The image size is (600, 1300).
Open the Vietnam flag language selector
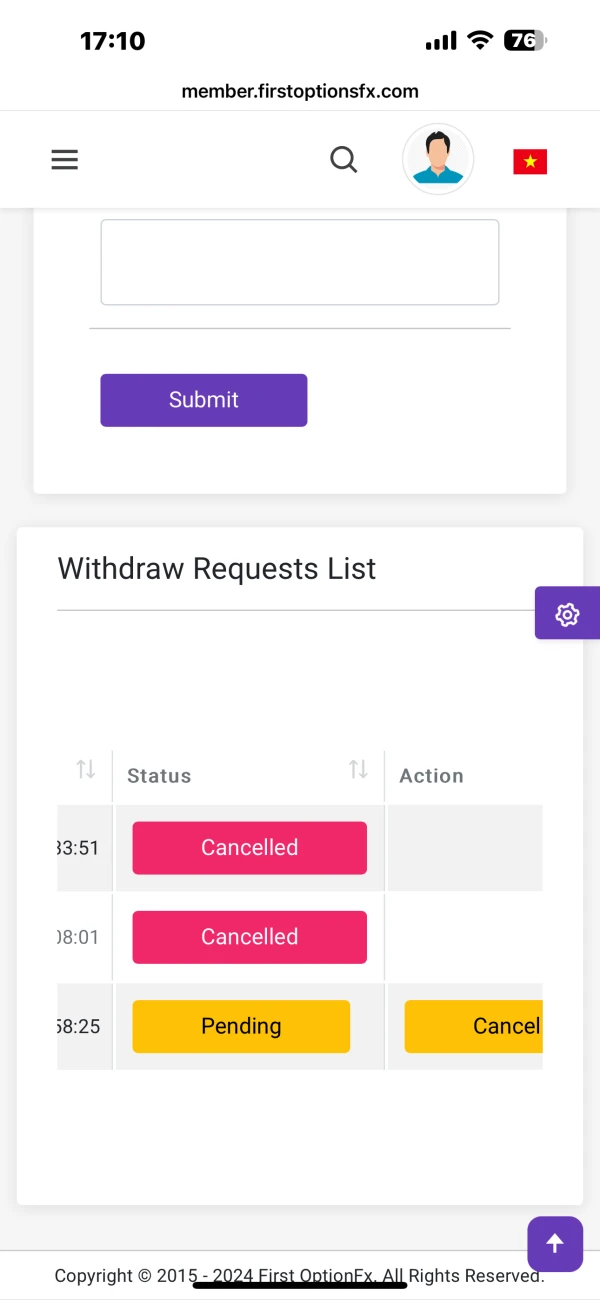(x=530, y=161)
